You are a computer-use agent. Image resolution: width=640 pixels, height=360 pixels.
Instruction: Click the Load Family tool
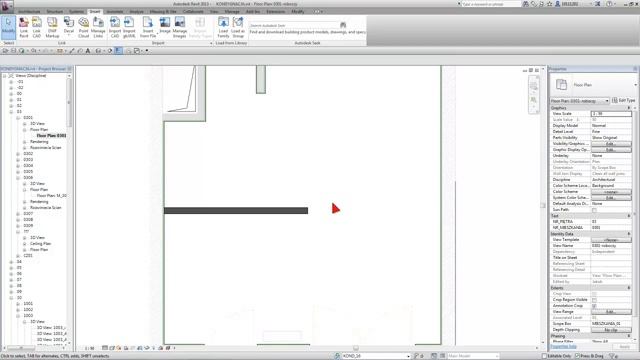click(x=223, y=27)
